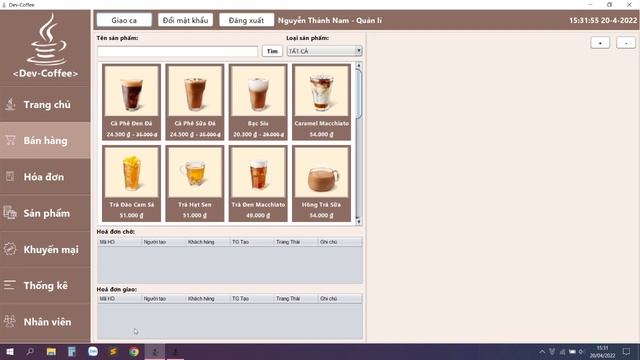Click the Đăng xuất logout button
Screen dimensions: 640x360
click(x=246, y=20)
